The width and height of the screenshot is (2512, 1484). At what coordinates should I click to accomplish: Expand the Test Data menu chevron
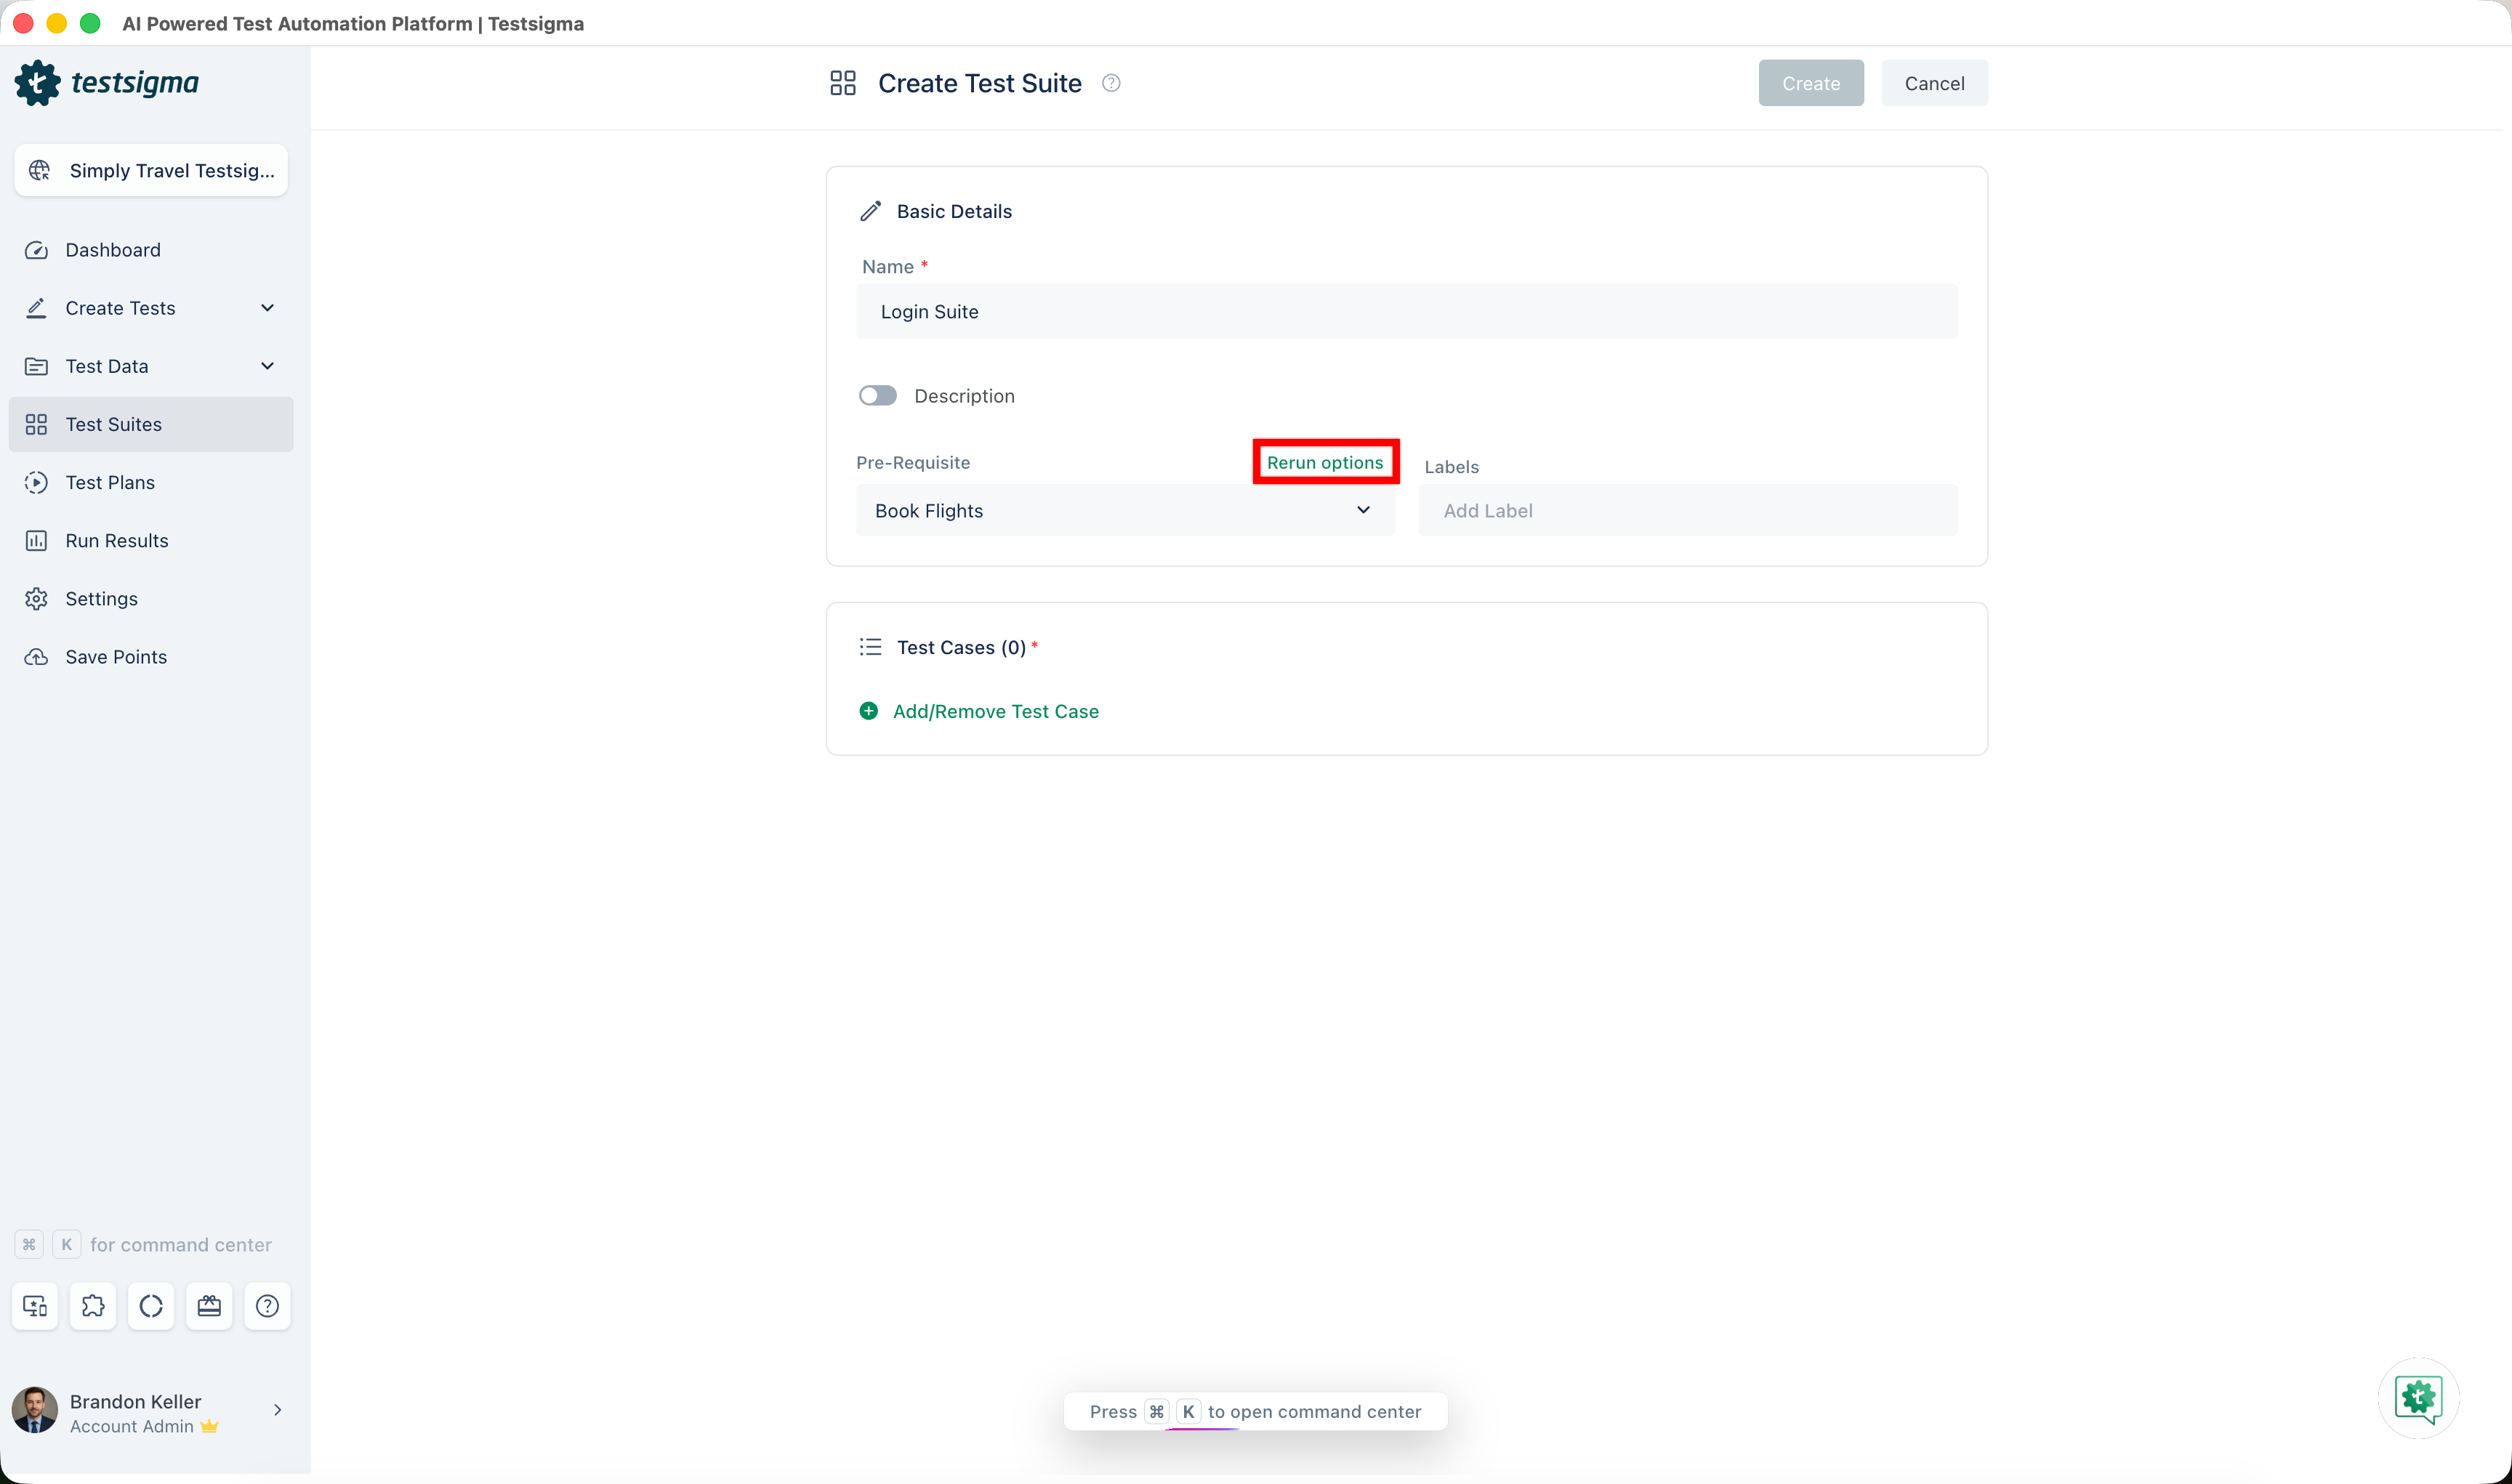coord(267,366)
